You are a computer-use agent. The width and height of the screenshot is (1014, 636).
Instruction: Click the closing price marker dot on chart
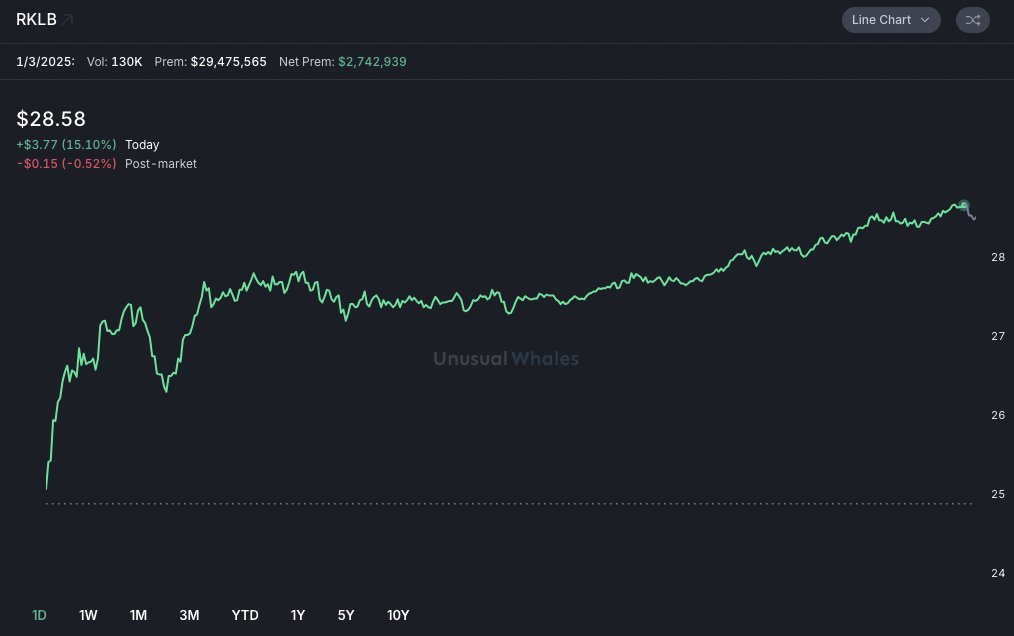964,206
